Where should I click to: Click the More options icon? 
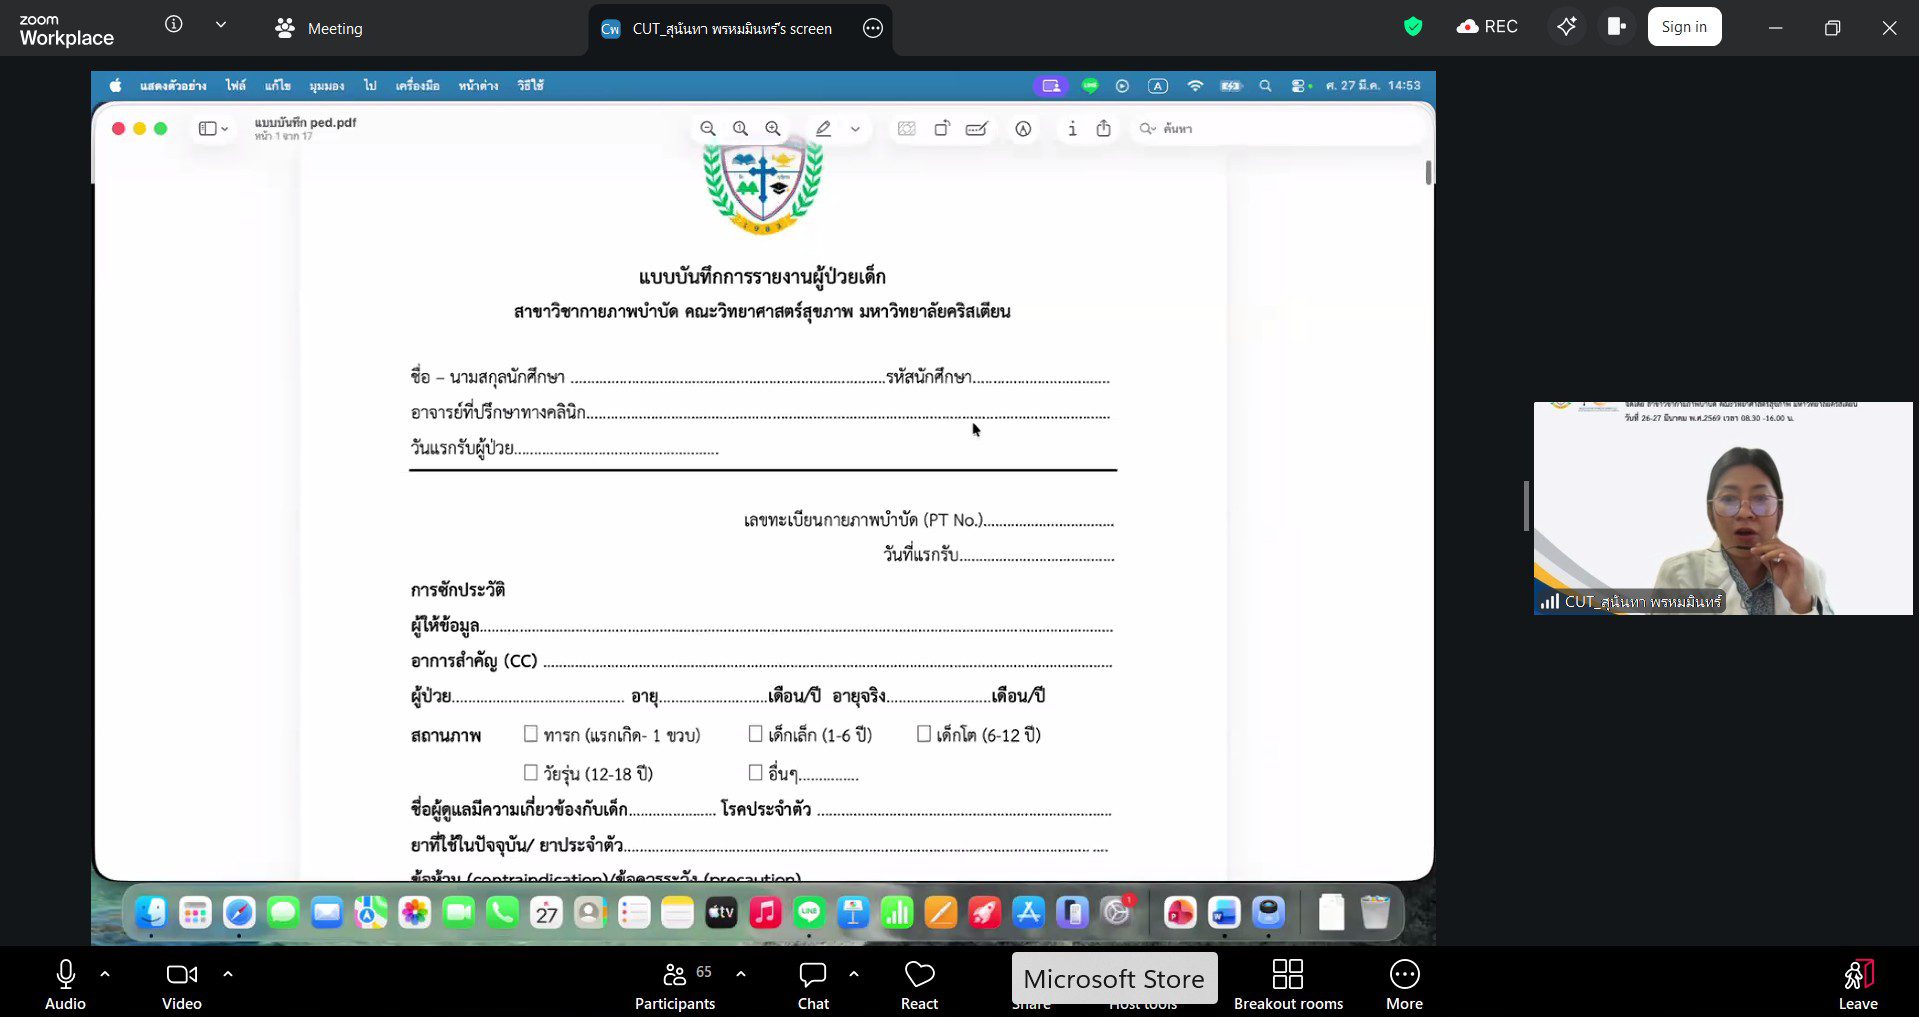pos(1404,985)
